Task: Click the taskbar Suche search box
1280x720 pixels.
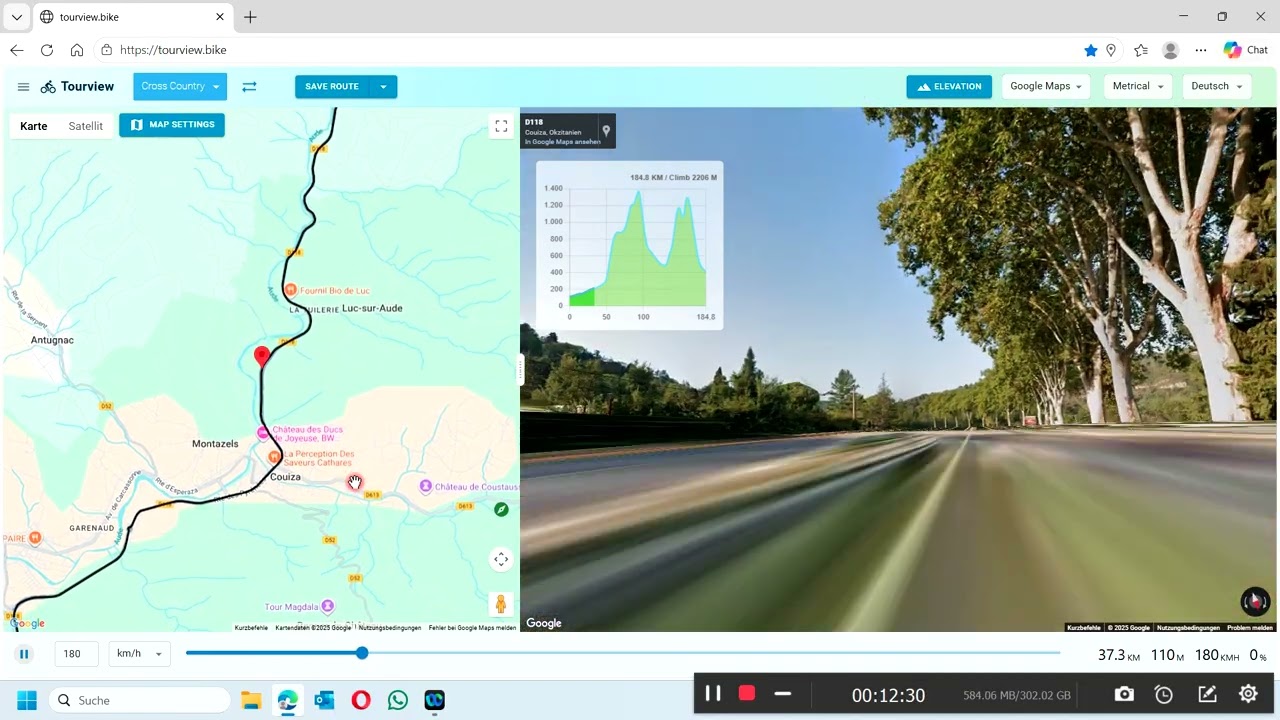Action: 139,700
